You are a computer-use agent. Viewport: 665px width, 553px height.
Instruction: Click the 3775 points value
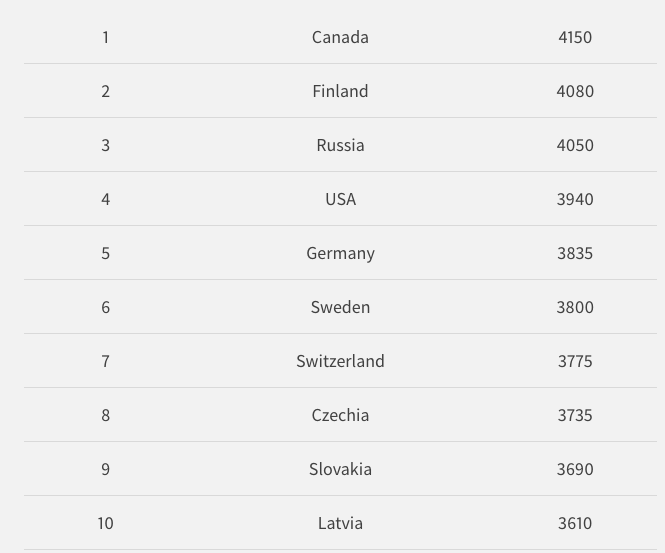[575, 361]
